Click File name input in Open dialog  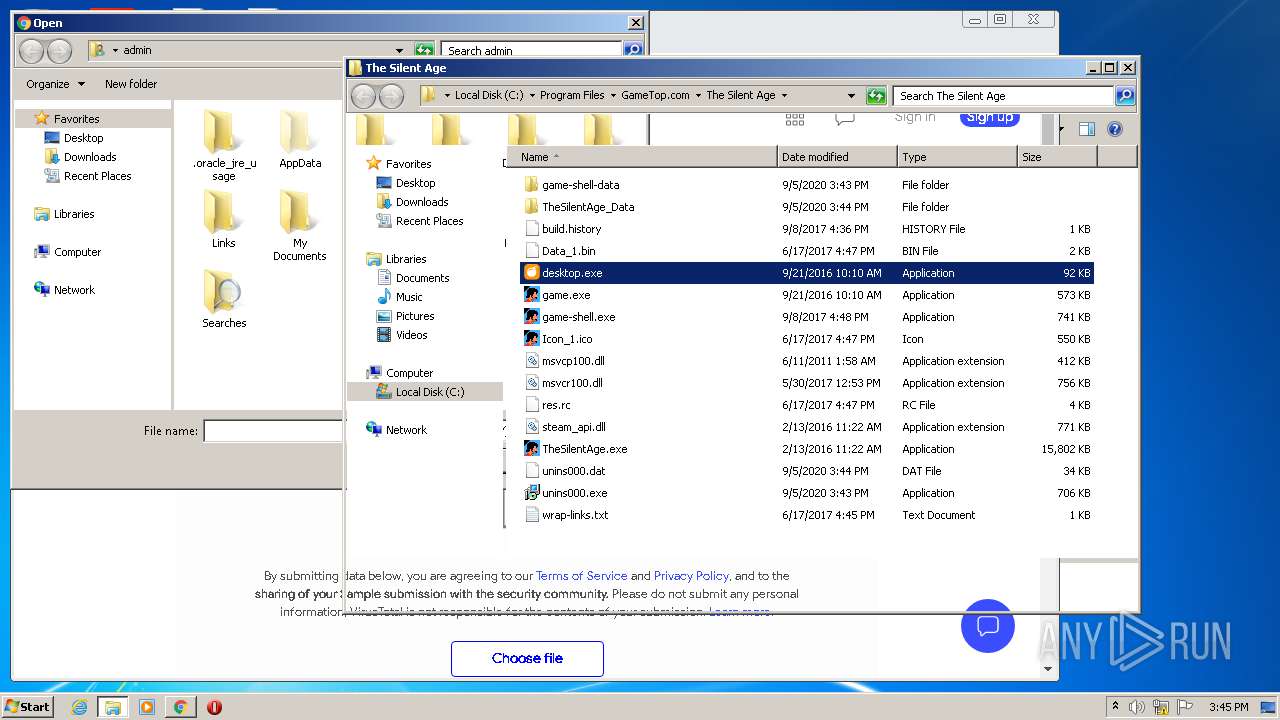pos(273,431)
